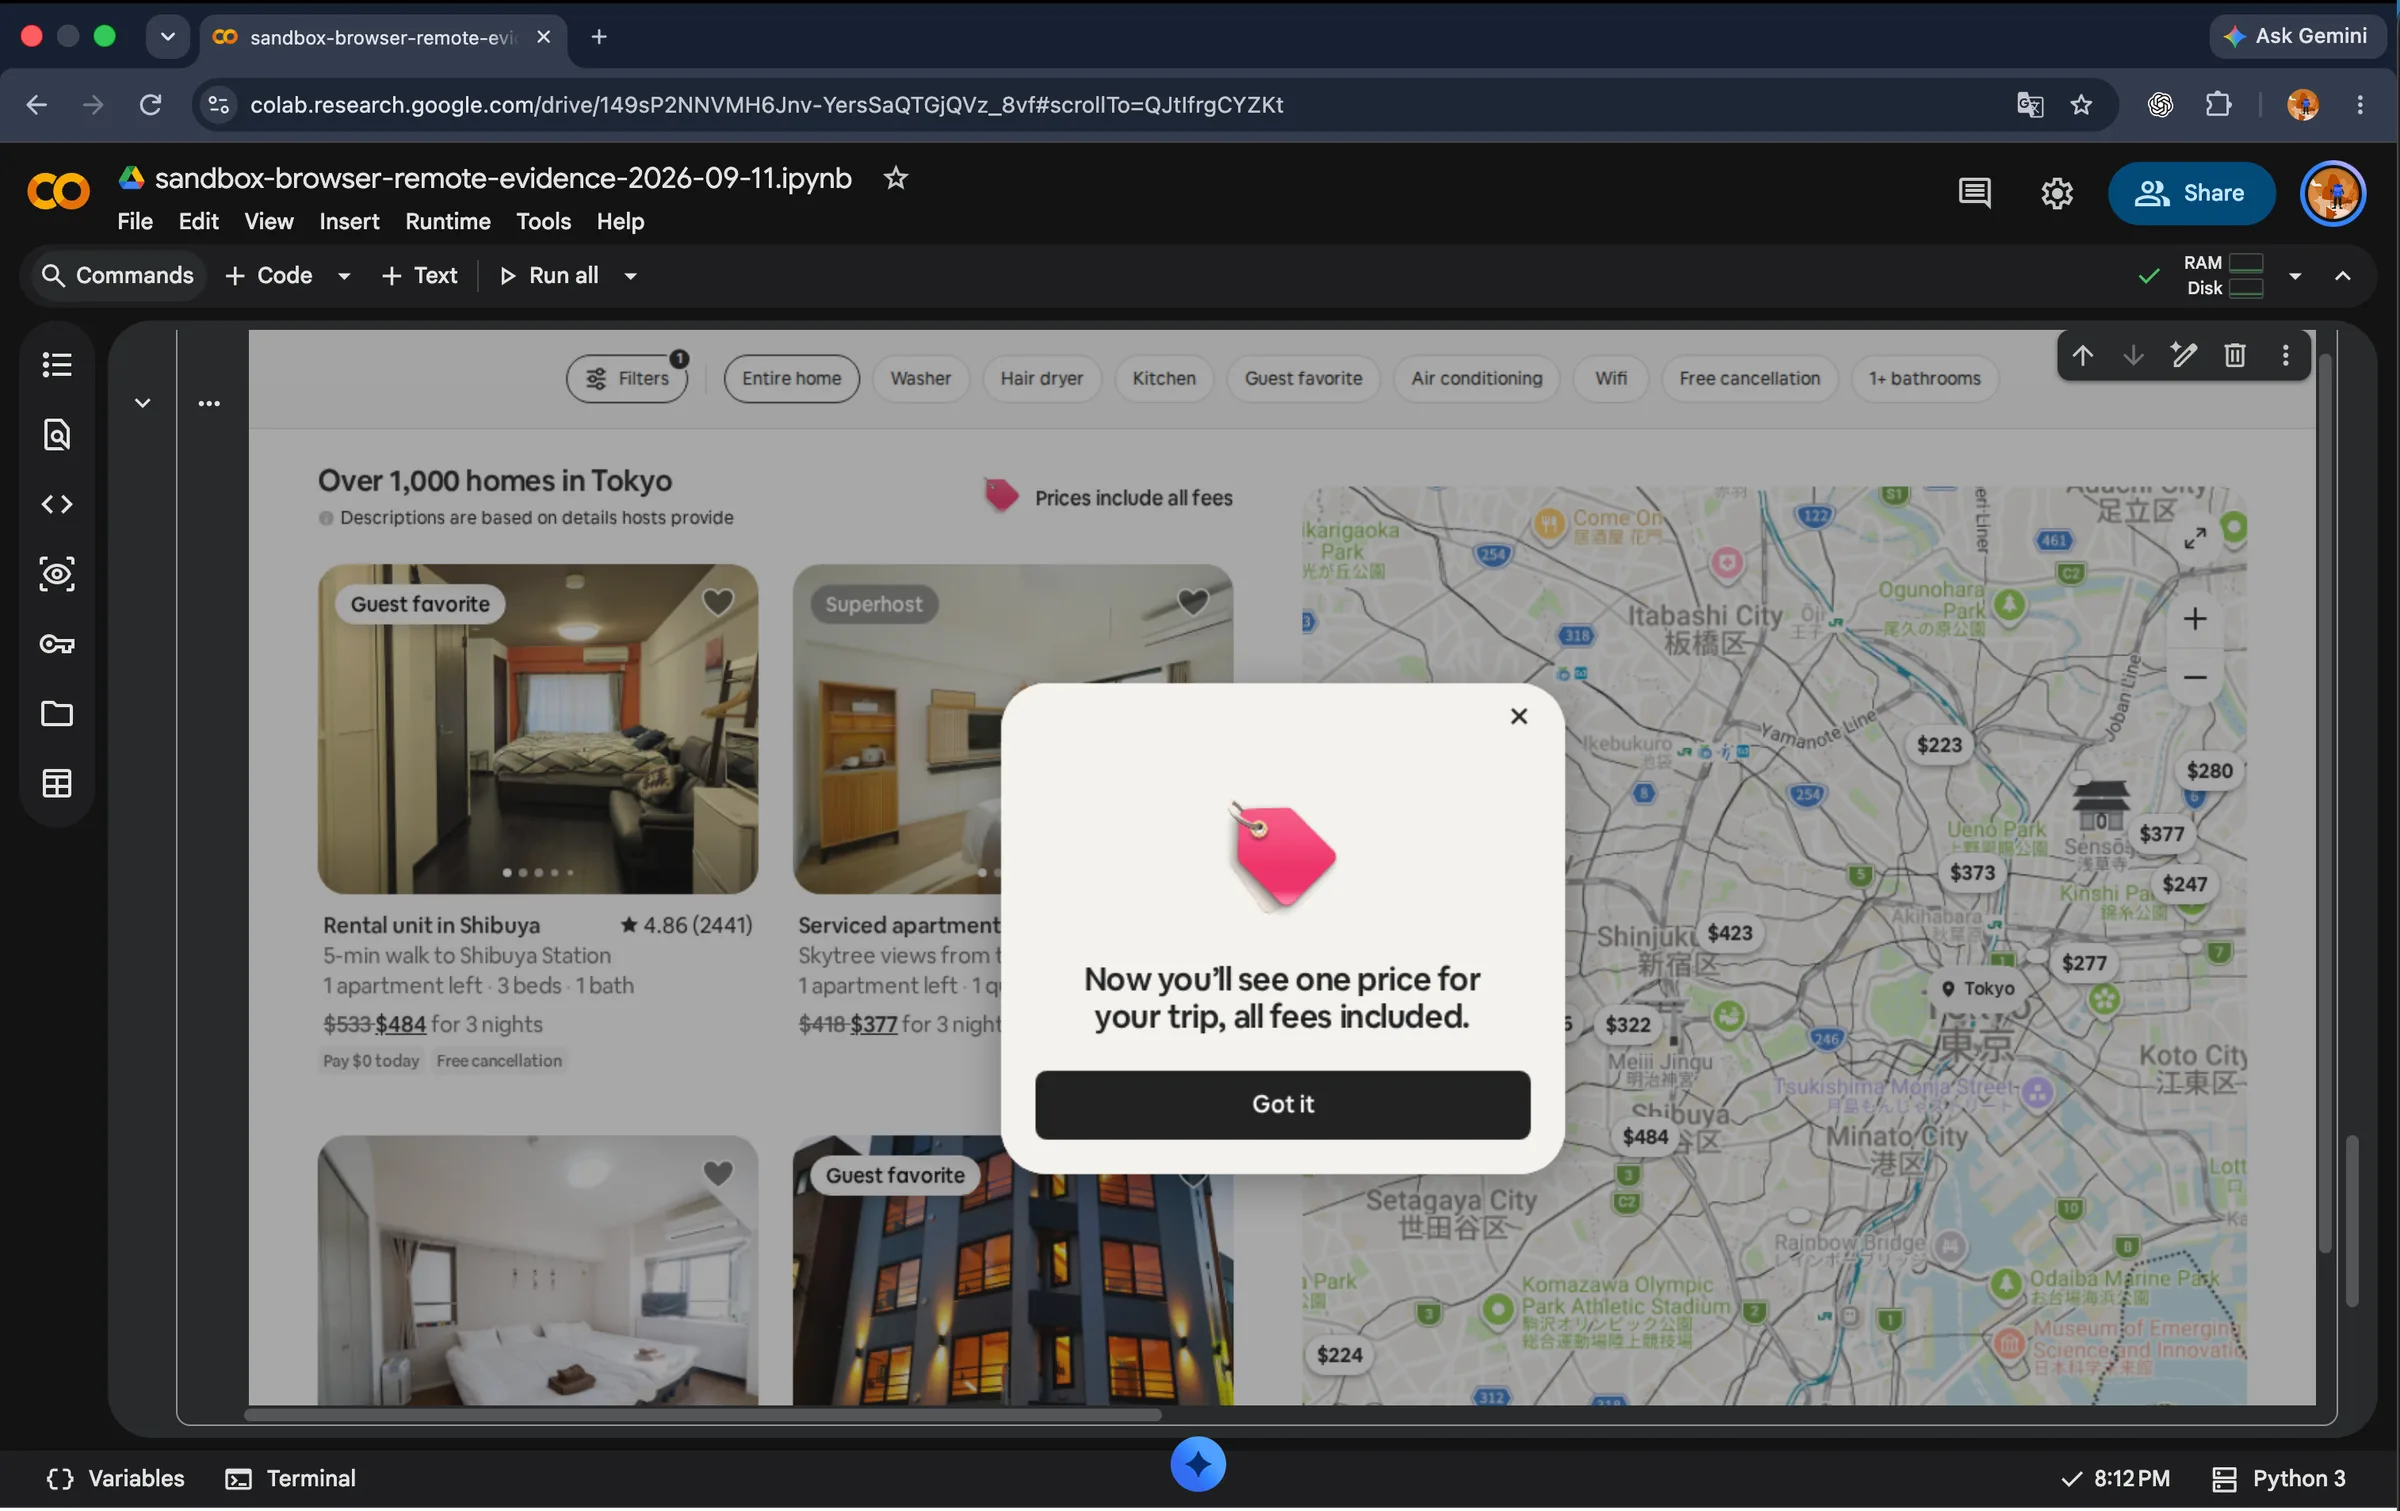Toggle the Washer filter chip
Screen dimensions: 2400x1511
pos(920,379)
